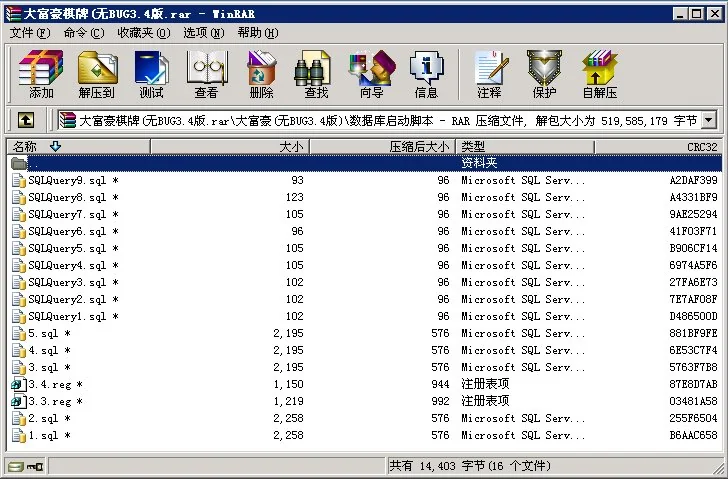Show archive 信息 (Info) icon

426,73
